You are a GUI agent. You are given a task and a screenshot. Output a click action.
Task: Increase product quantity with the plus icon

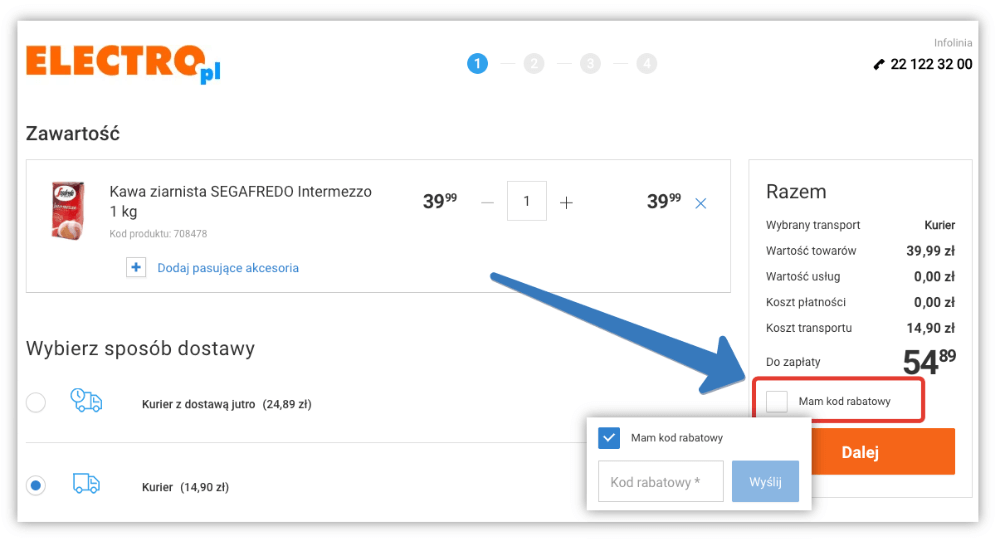566,203
